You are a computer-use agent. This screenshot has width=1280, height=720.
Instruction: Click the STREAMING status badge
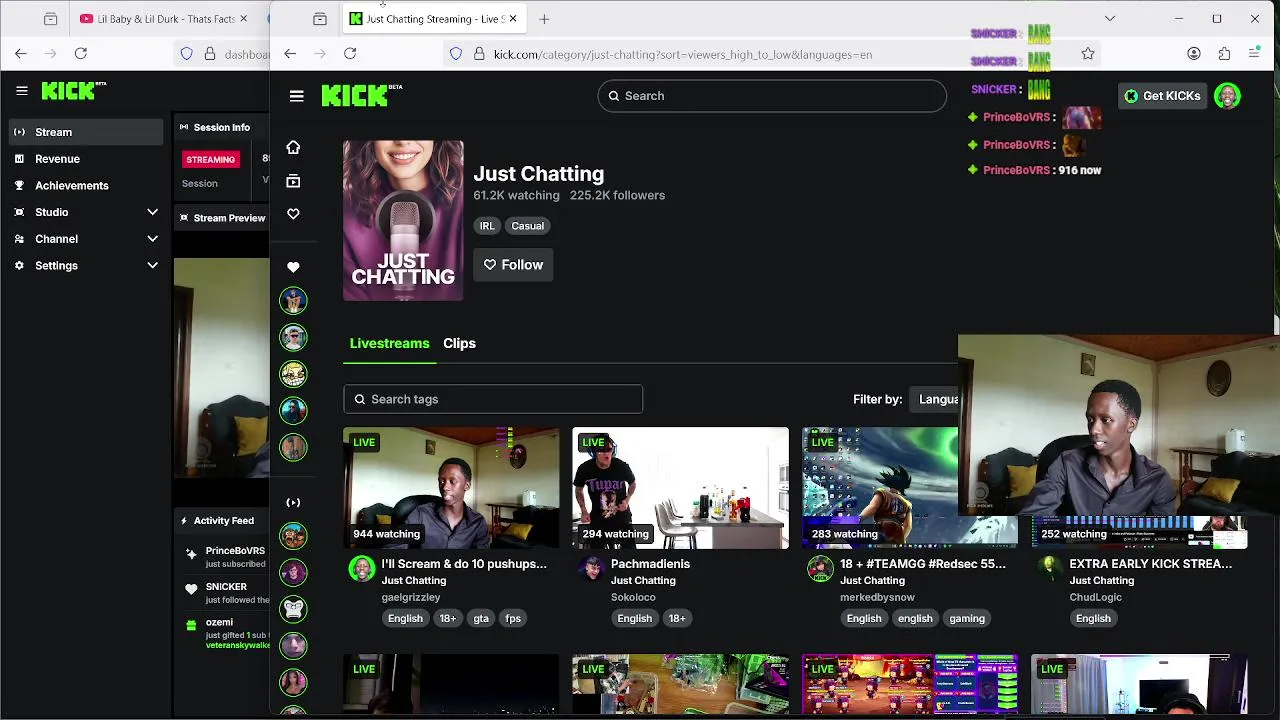pyautogui.click(x=210, y=159)
